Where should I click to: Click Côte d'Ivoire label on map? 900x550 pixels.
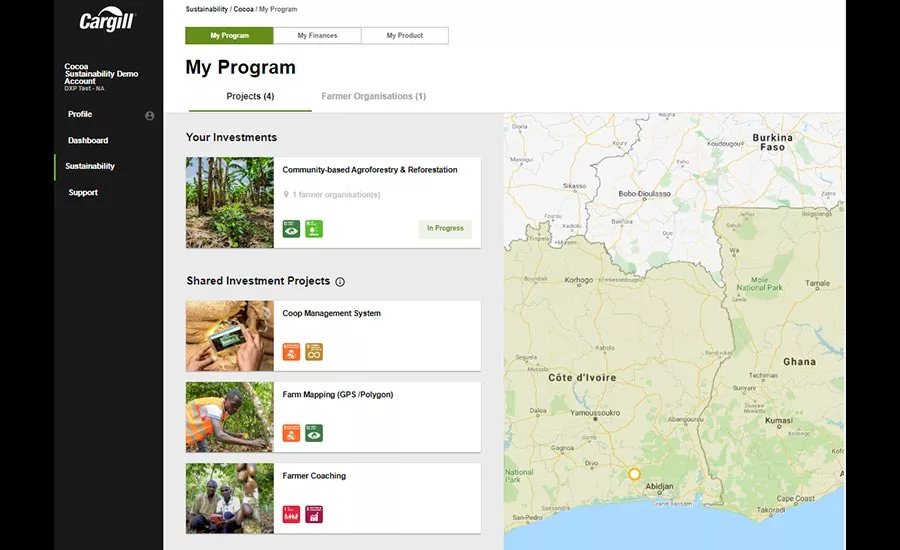pyautogui.click(x=582, y=378)
